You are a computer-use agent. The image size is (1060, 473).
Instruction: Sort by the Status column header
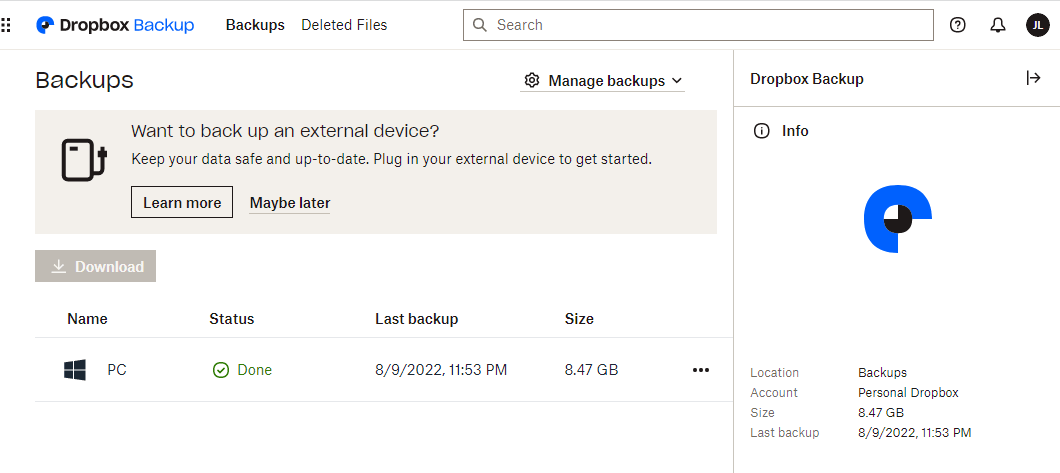[x=232, y=319]
